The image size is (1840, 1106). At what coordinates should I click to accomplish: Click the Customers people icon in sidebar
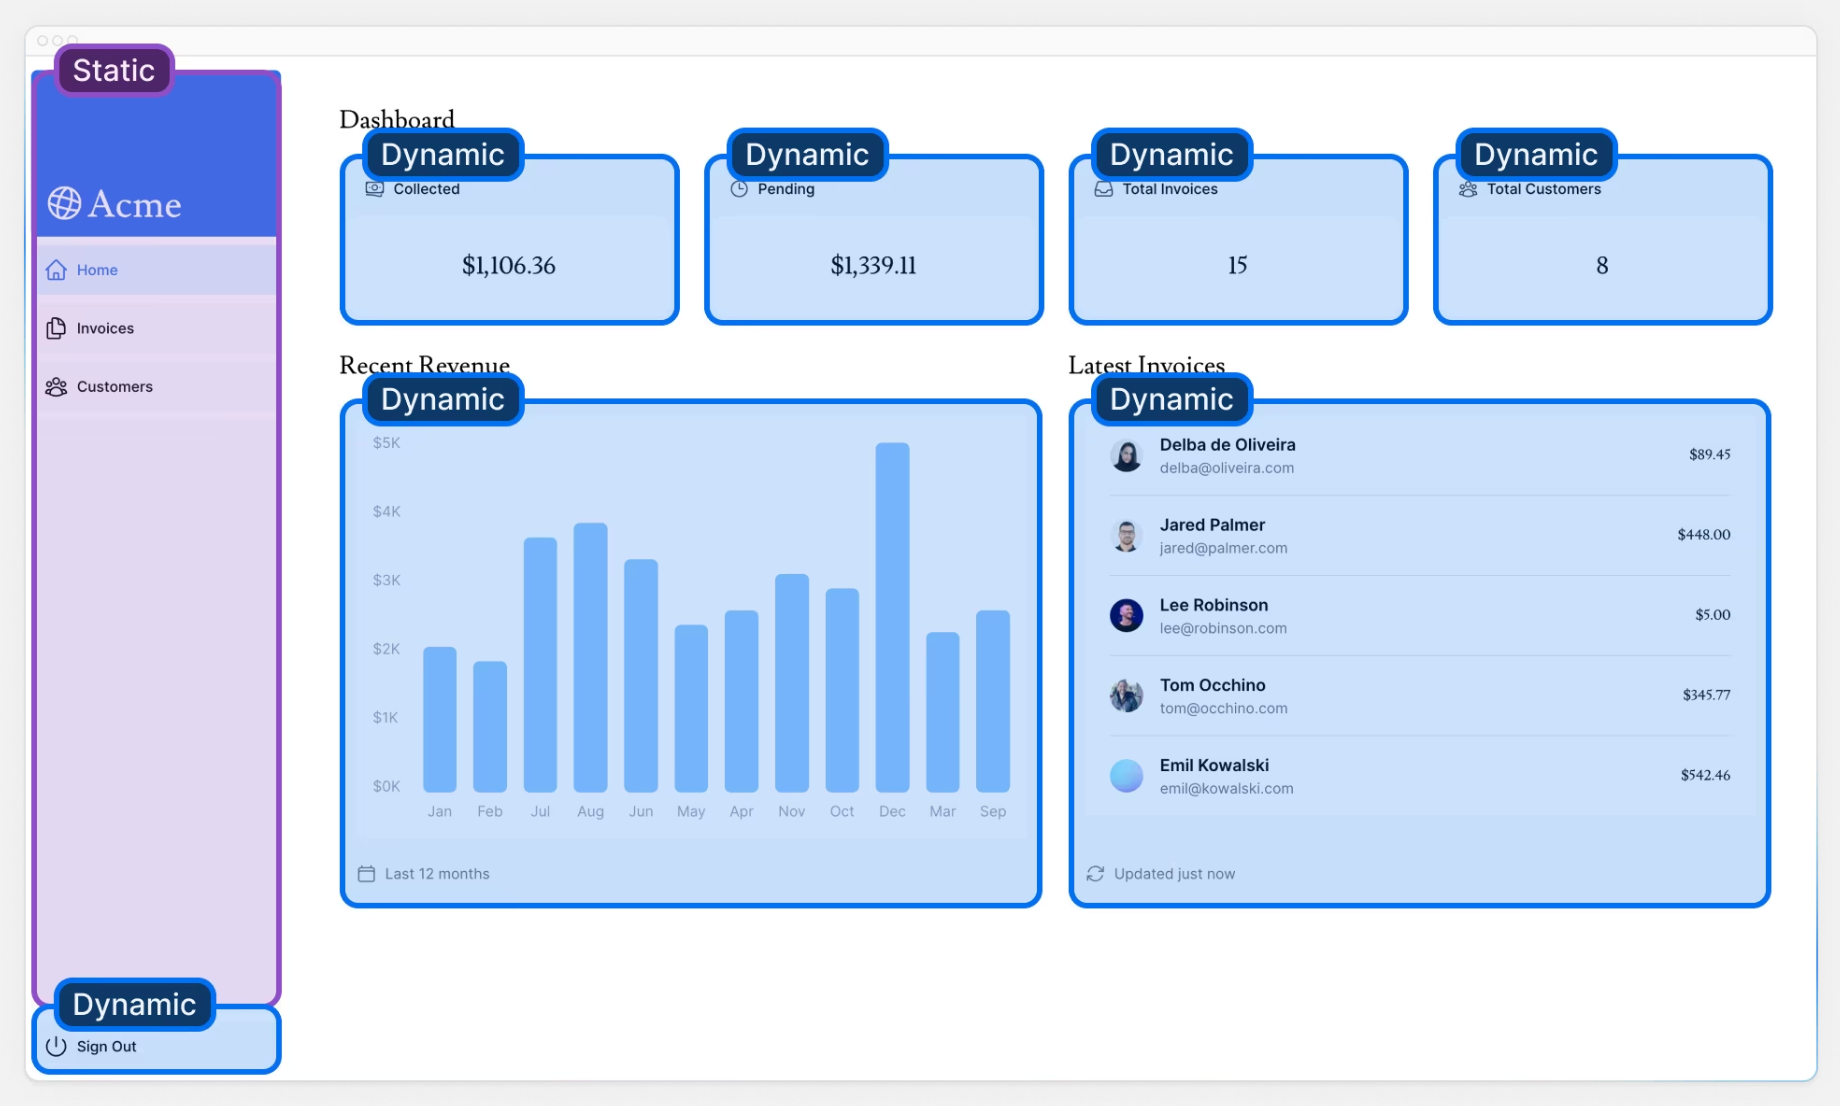point(57,387)
